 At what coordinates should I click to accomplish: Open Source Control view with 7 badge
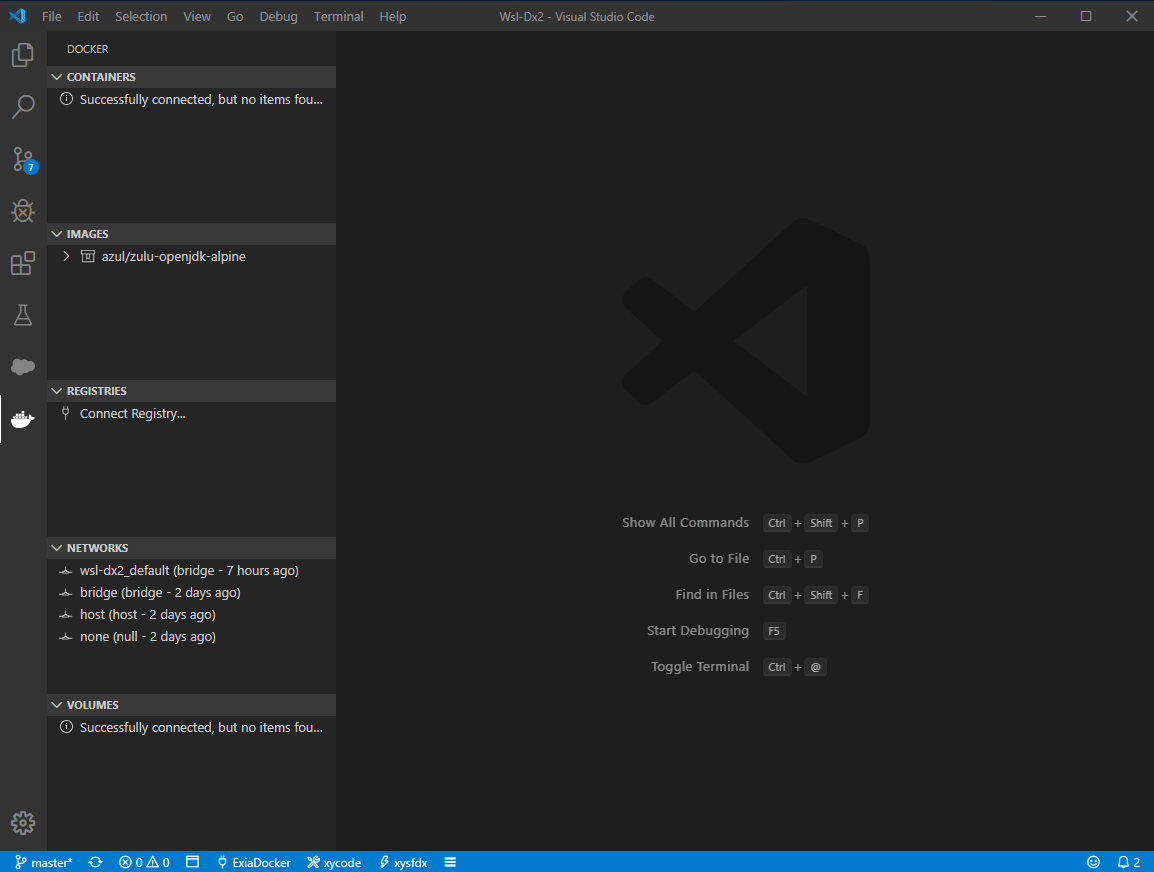pyautogui.click(x=23, y=160)
